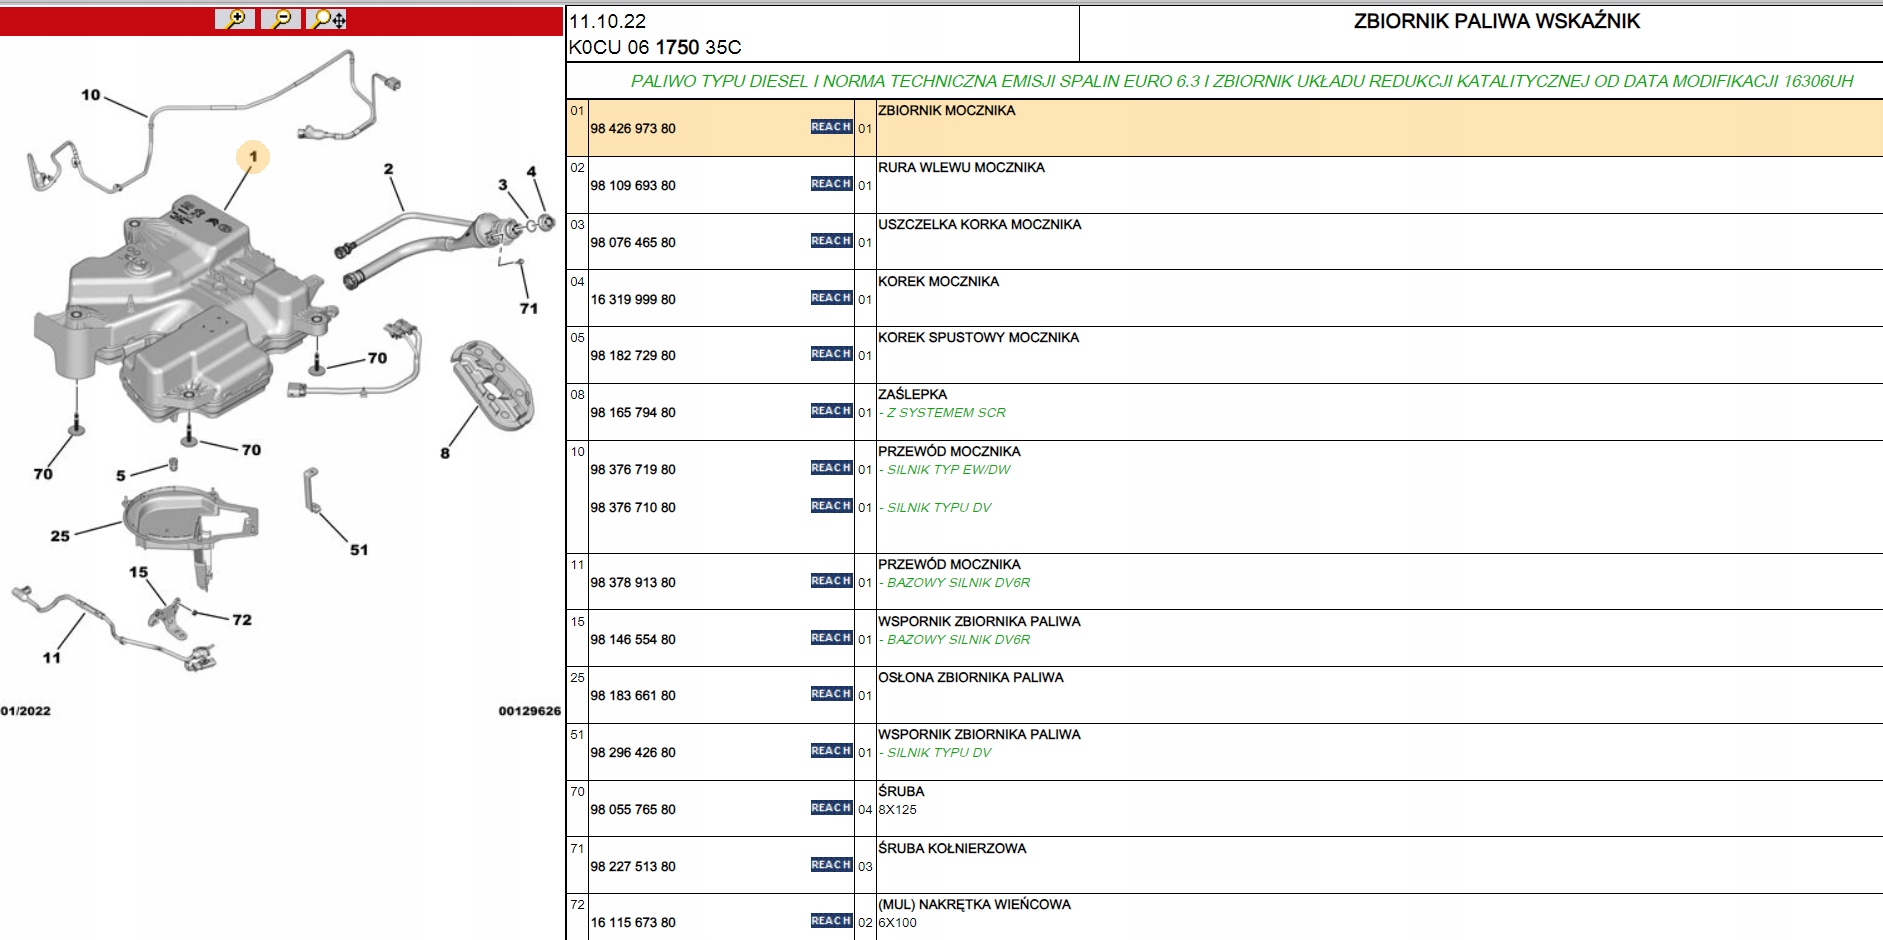Click the REACH badge in the 98 227 513 80 row
Viewport: 1883px width, 940px height.
point(831,865)
